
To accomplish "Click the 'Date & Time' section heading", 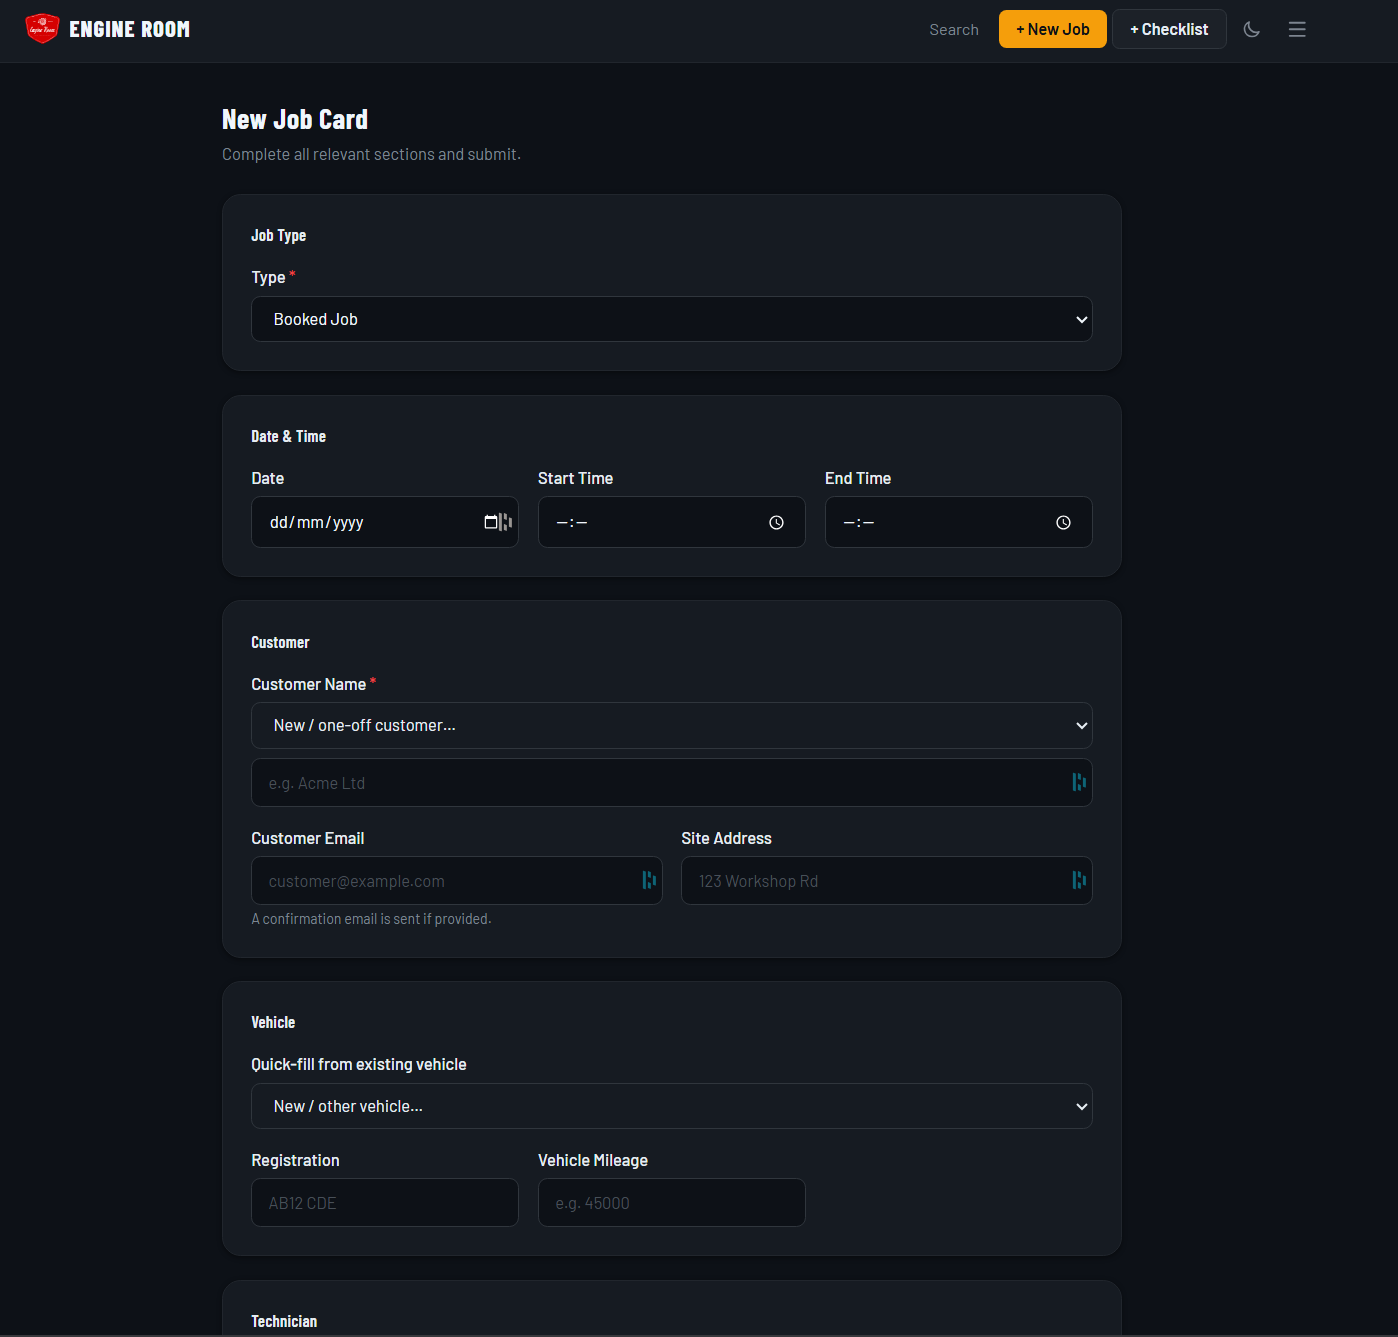I will (288, 436).
